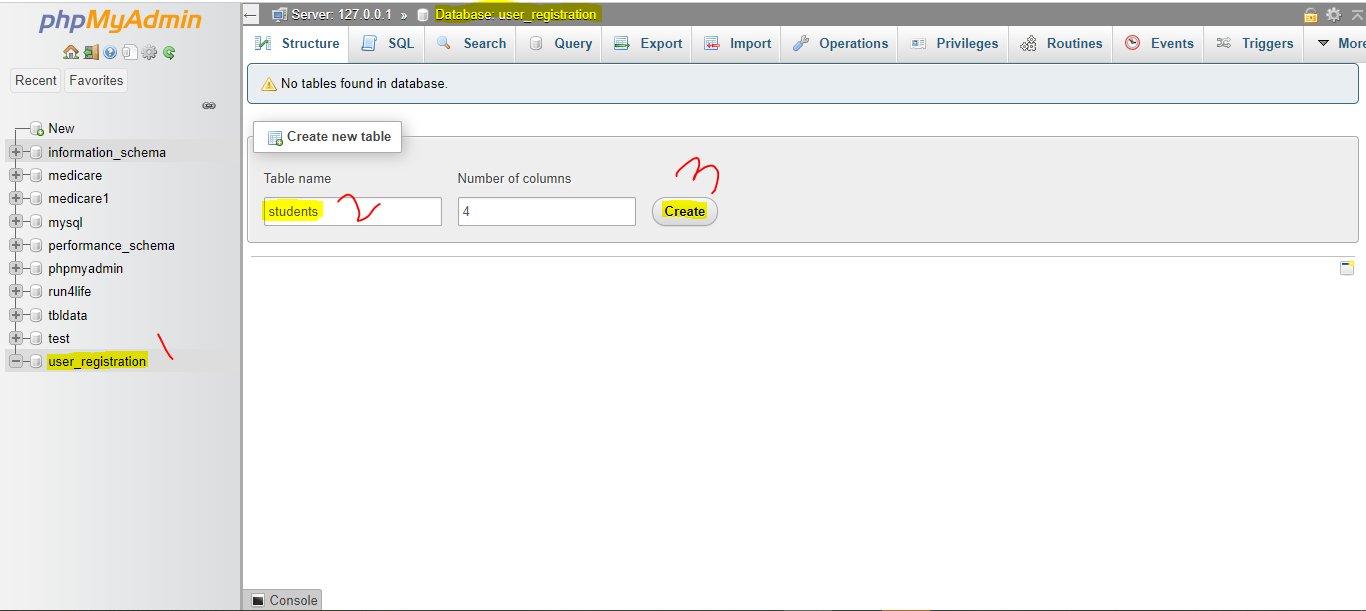This screenshot has height=611, width=1366.
Task: Click the padlock icon in top bar
Action: tap(1310, 14)
